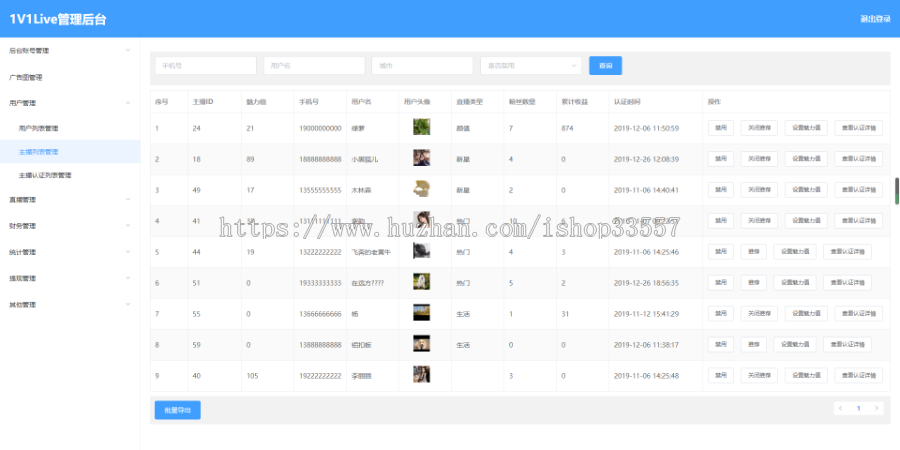Click 设置魅力值 for host ID 40
This screenshot has height=450, width=900.
806,375
